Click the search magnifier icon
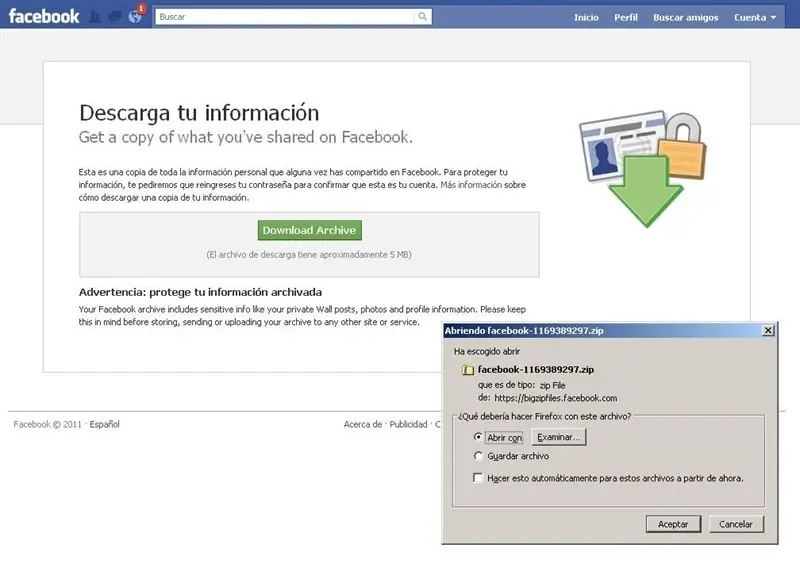 pyautogui.click(x=422, y=16)
